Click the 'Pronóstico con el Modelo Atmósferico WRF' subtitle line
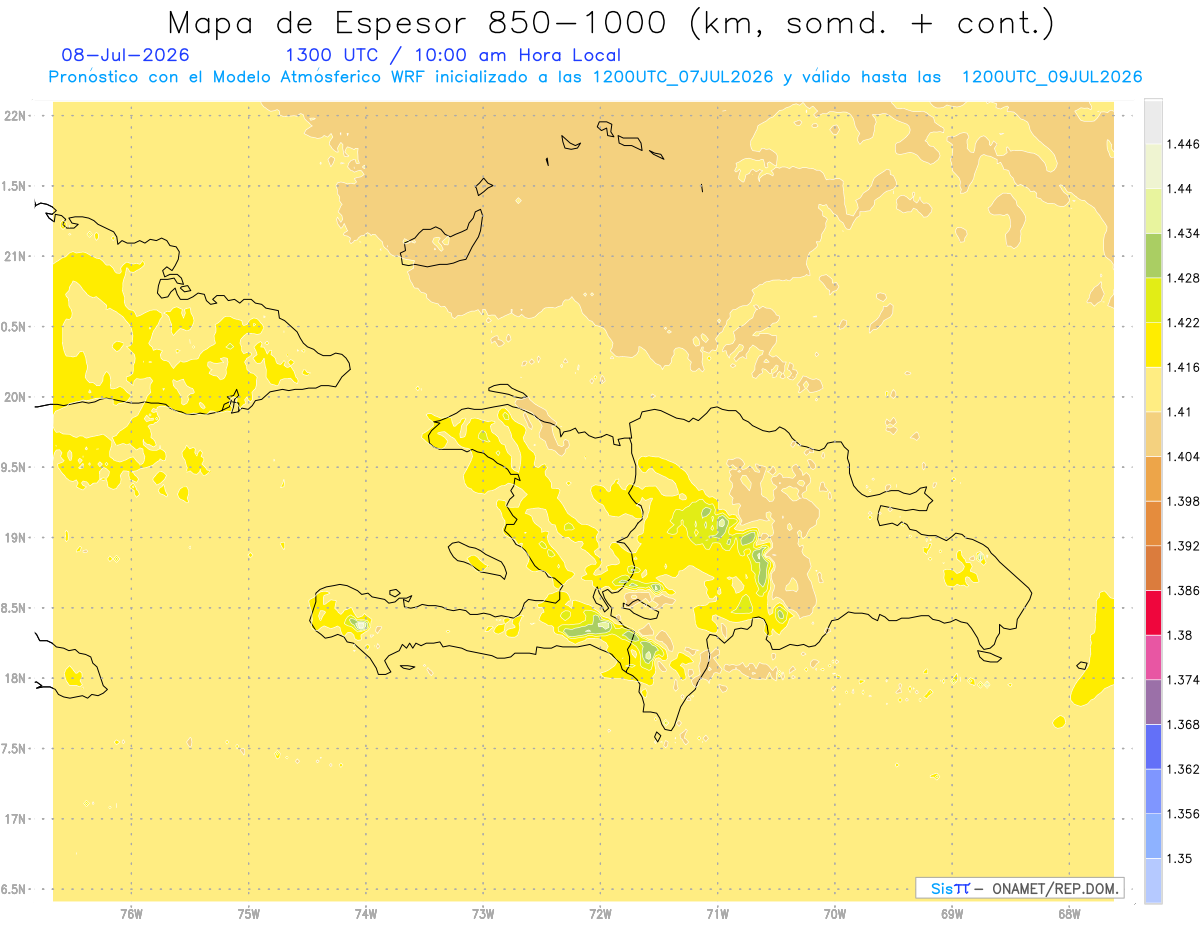The width and height of the screenshot is (1200, 927). (x=595, y=77)
